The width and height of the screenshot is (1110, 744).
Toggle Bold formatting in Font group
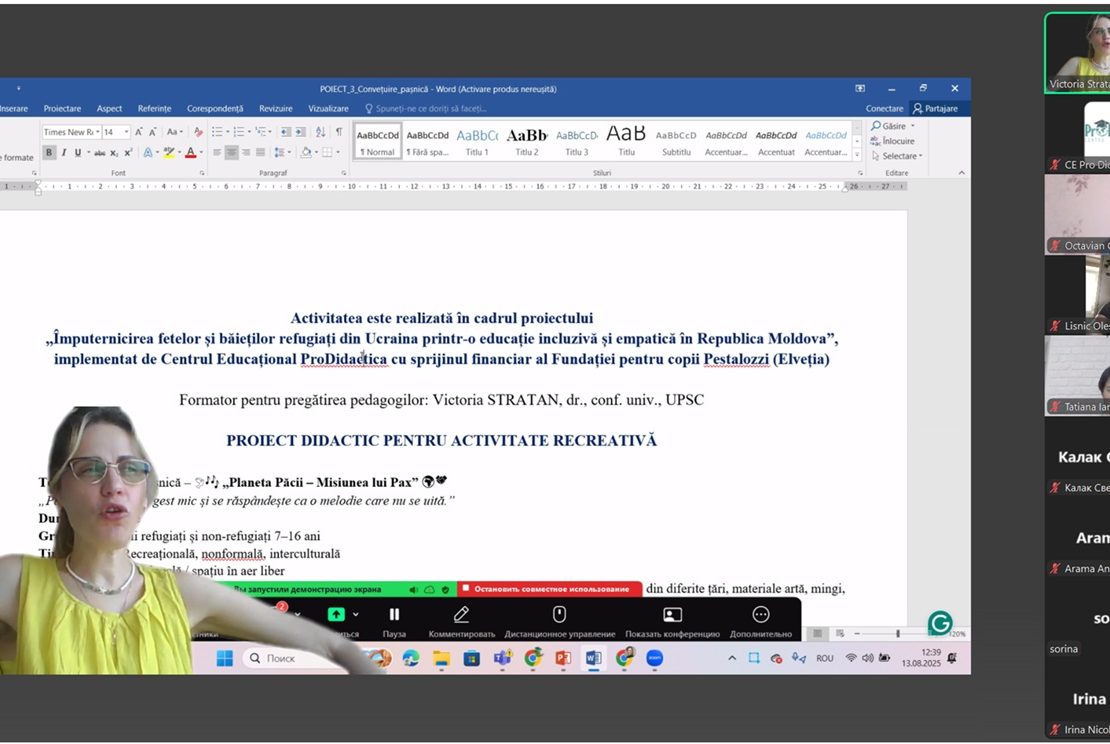[49, 152]
